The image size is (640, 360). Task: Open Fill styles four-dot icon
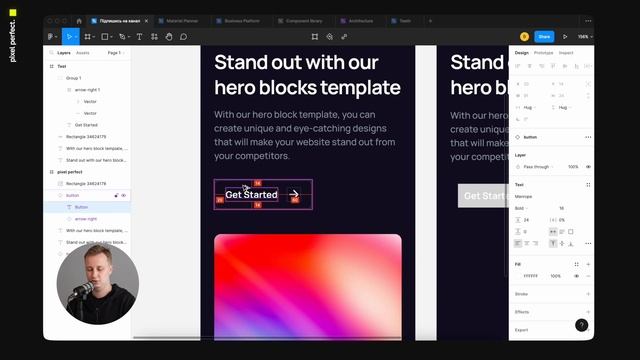(576, 264)
